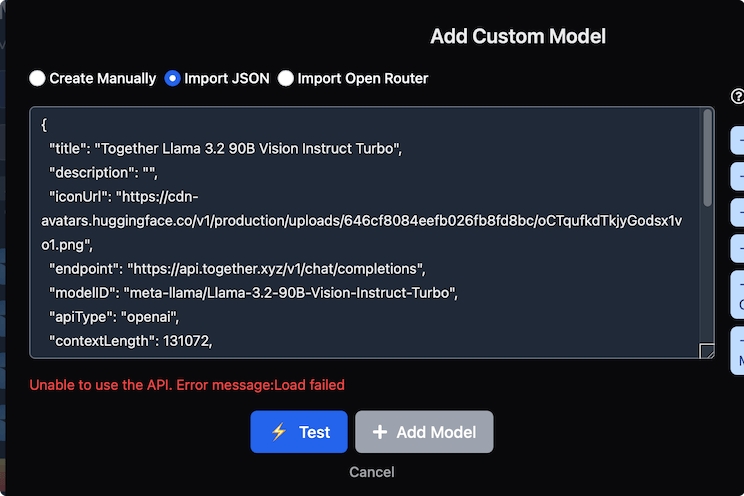This screenshot has width=744, height=496.
Task: Click the first light-blue preset button at right
Action: (737, 140)
